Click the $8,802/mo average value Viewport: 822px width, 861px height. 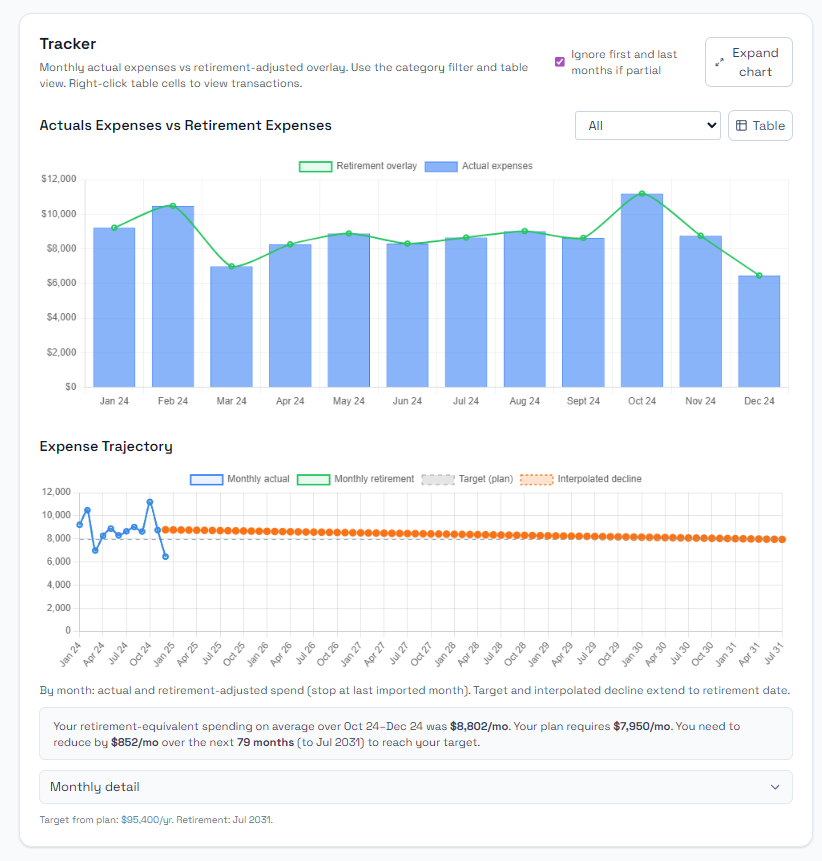click(x=479, y=726)
